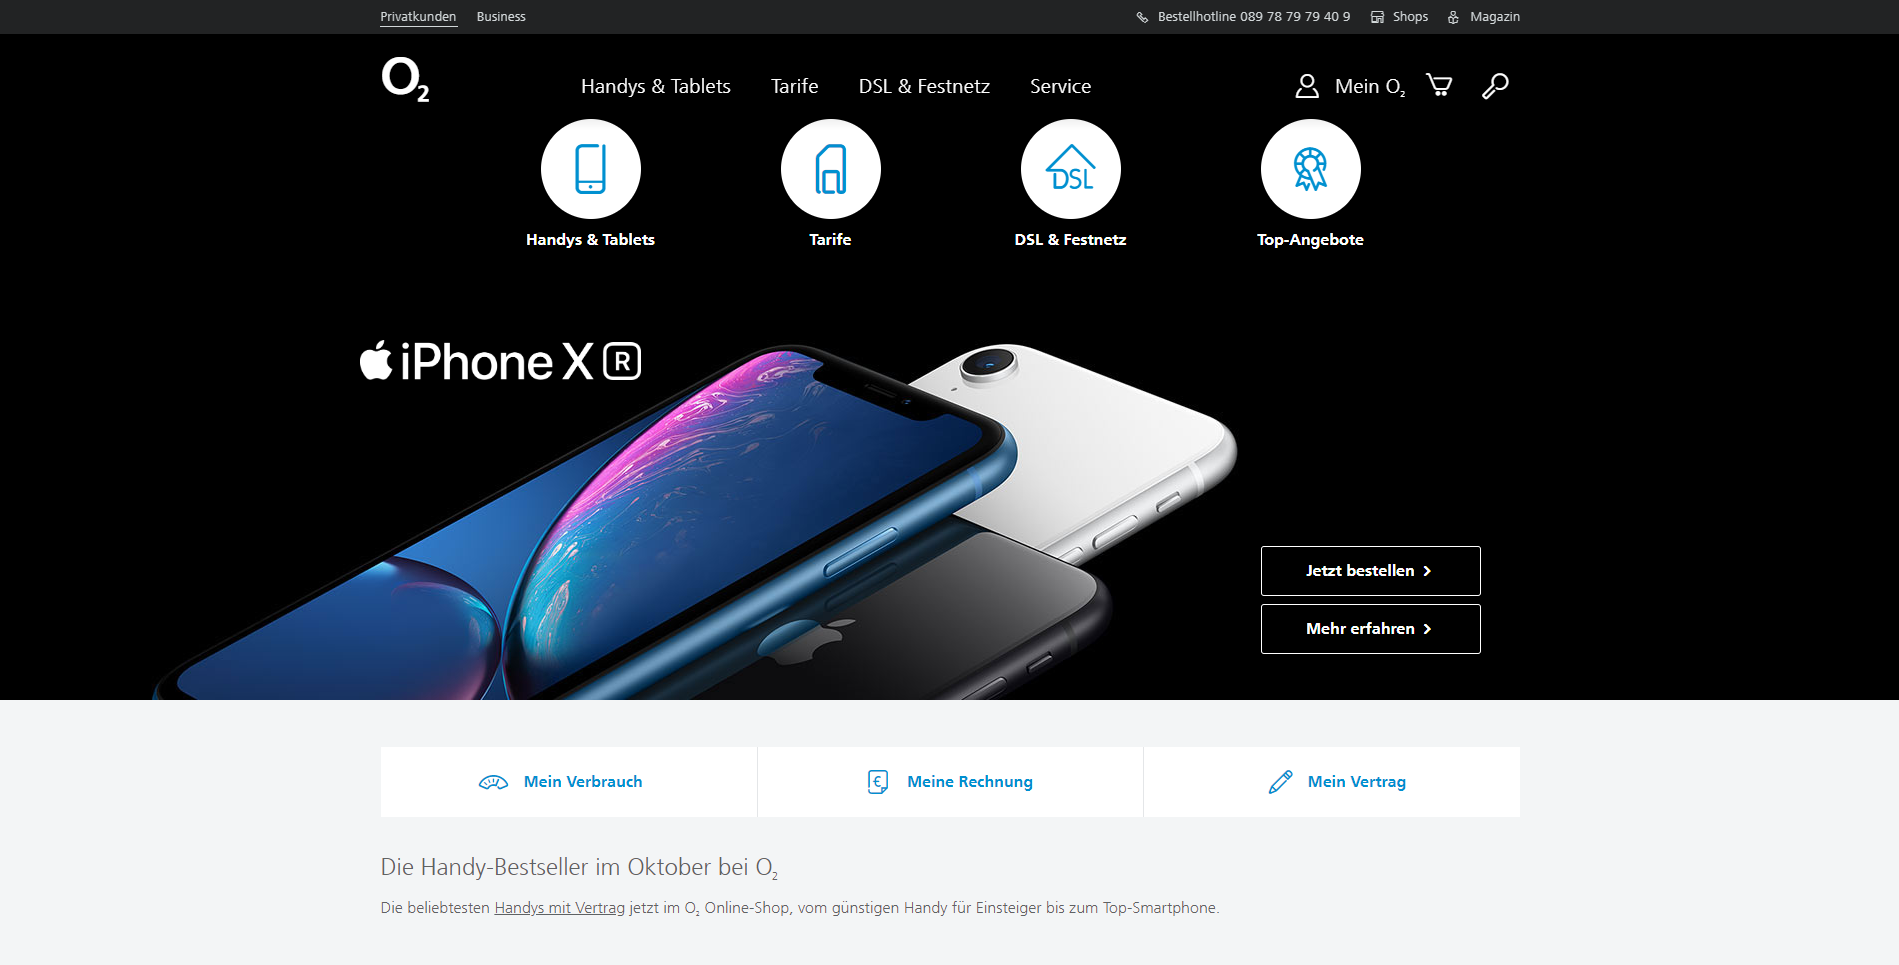Open search with the magnifier icon
Screen dimensions: 1899x965
[x=1495, y=86]
